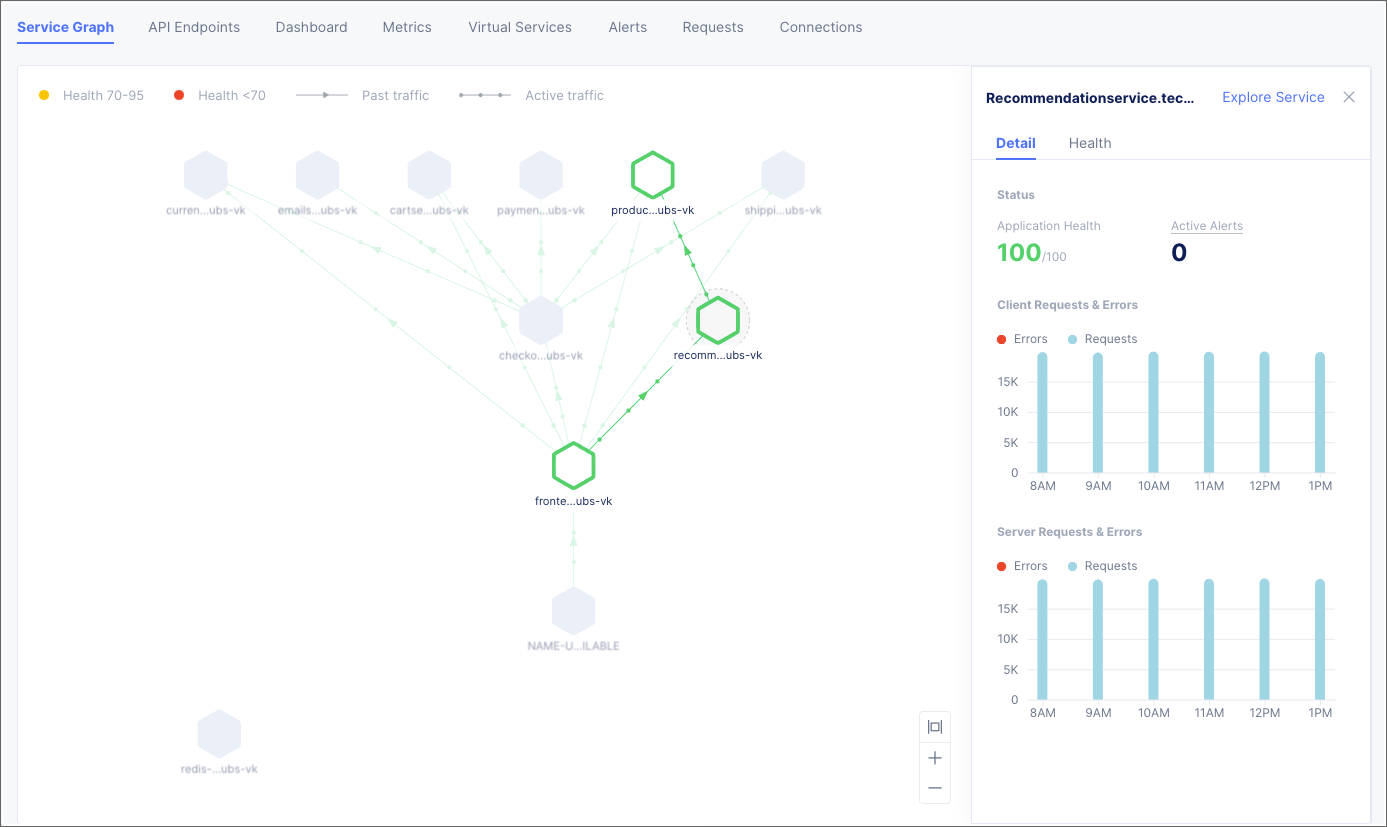Select the currency service hexagon node
The height and width of the screenshot is (827, 1387).
206,175
